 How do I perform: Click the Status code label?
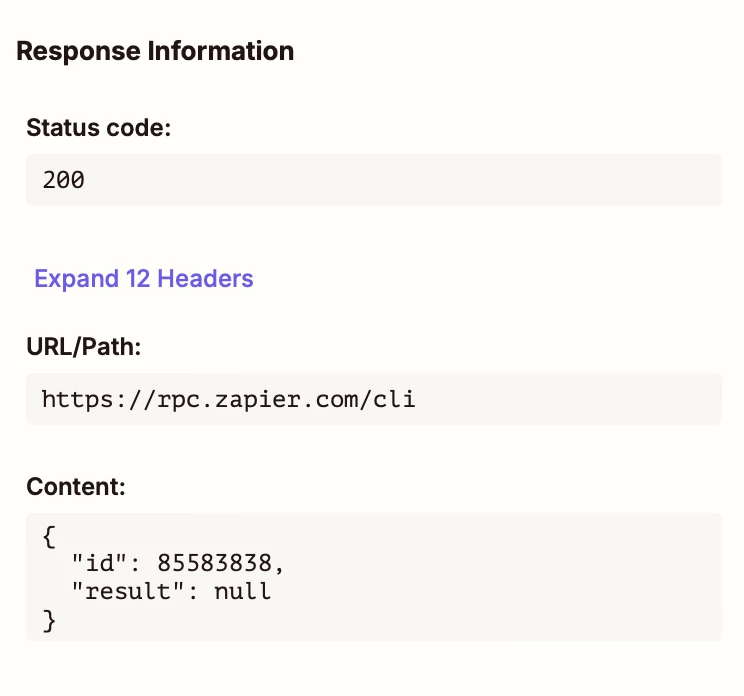(x=99, y=128)
